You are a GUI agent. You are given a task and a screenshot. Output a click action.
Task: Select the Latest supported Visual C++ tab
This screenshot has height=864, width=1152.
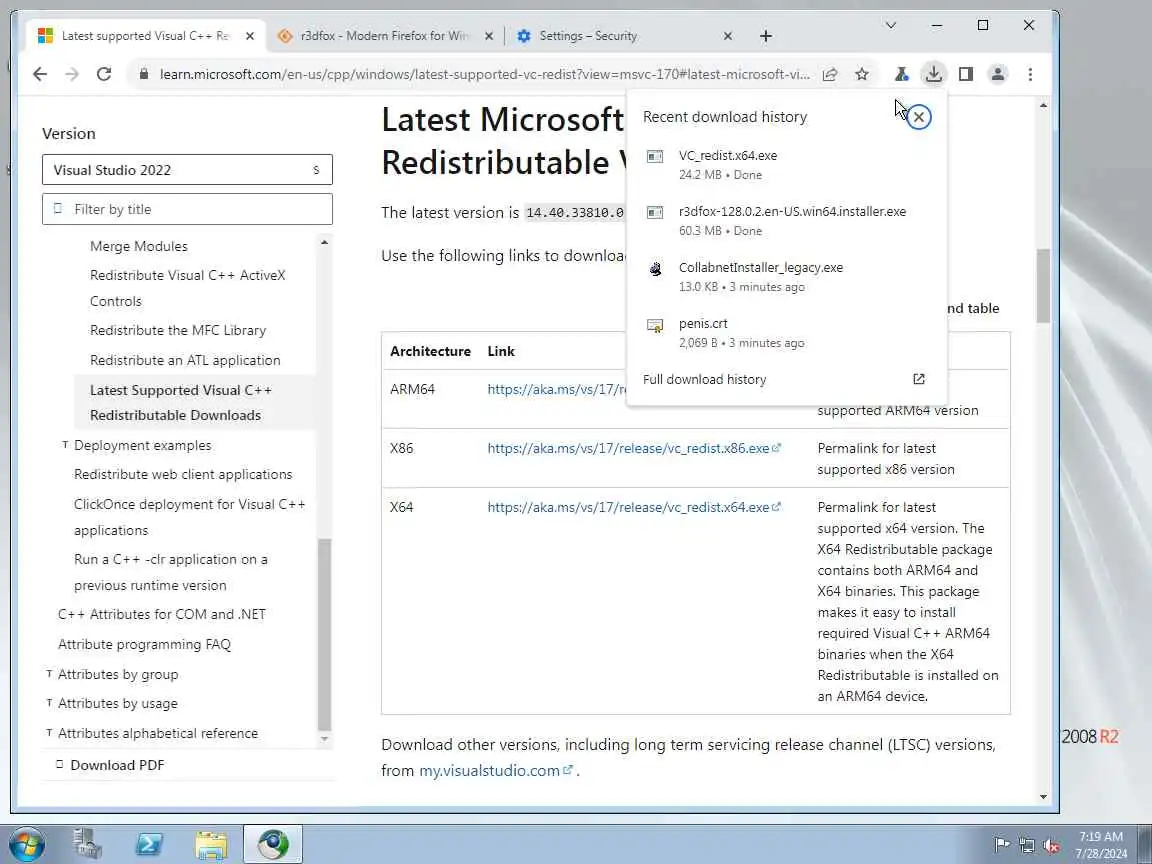point(145,35)
